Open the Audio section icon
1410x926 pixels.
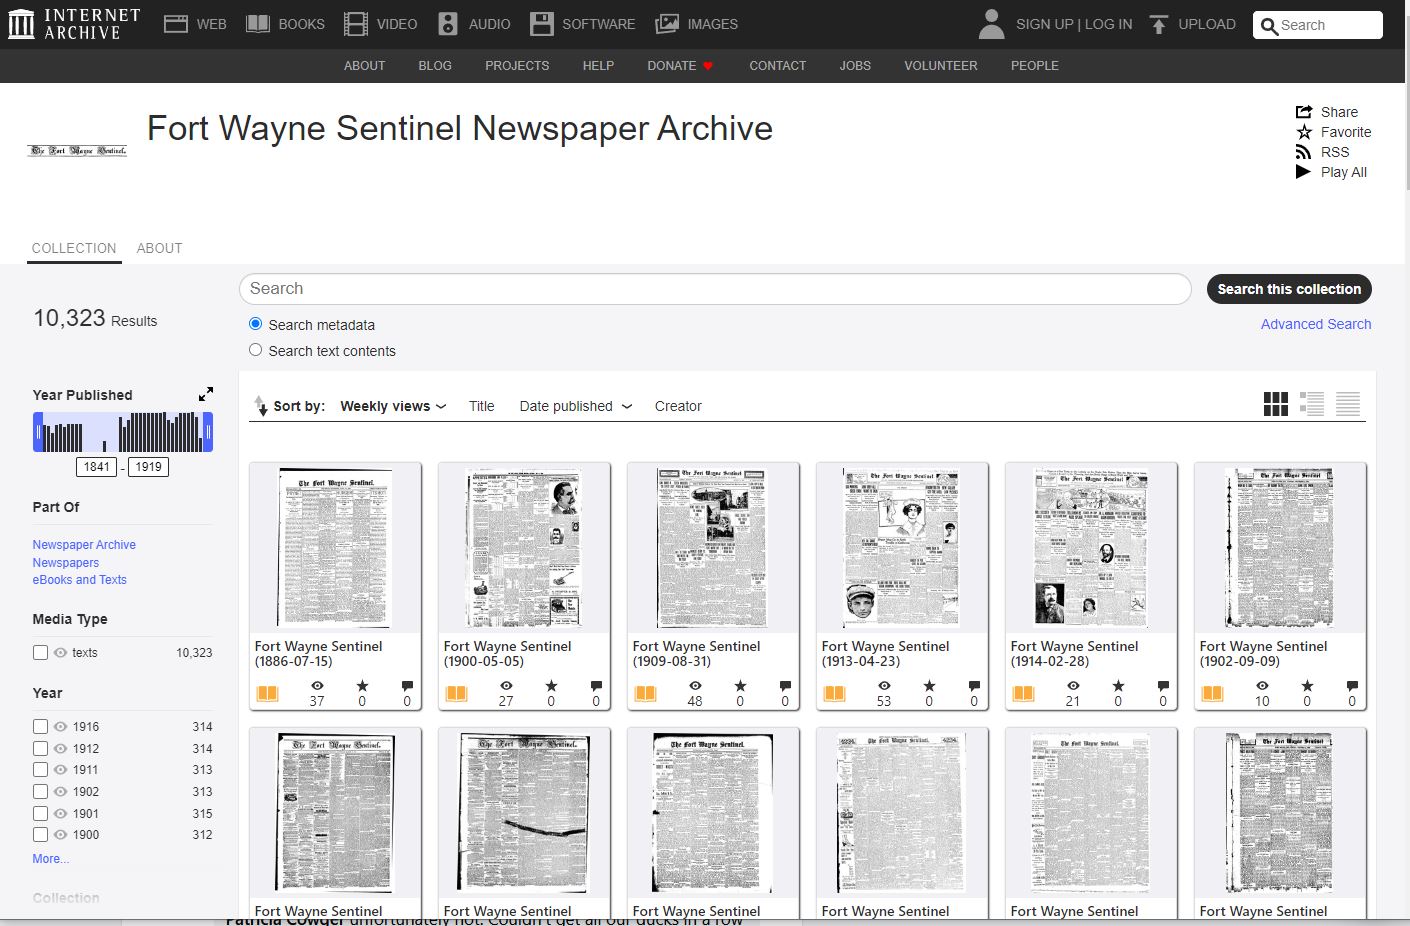[448, 24]
